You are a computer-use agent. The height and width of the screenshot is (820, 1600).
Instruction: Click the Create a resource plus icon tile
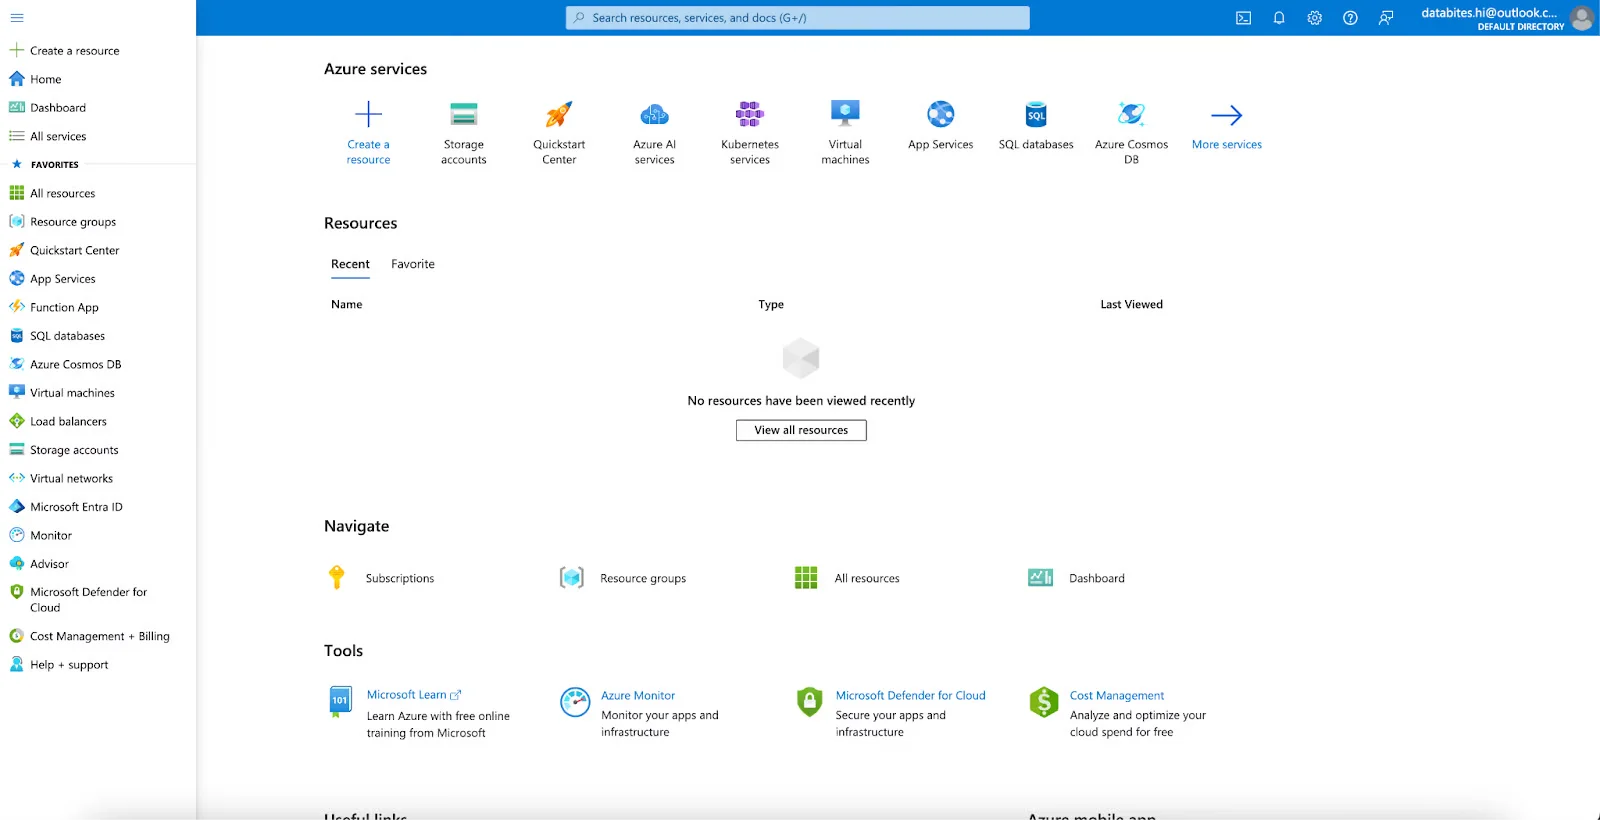pos(369,114)
